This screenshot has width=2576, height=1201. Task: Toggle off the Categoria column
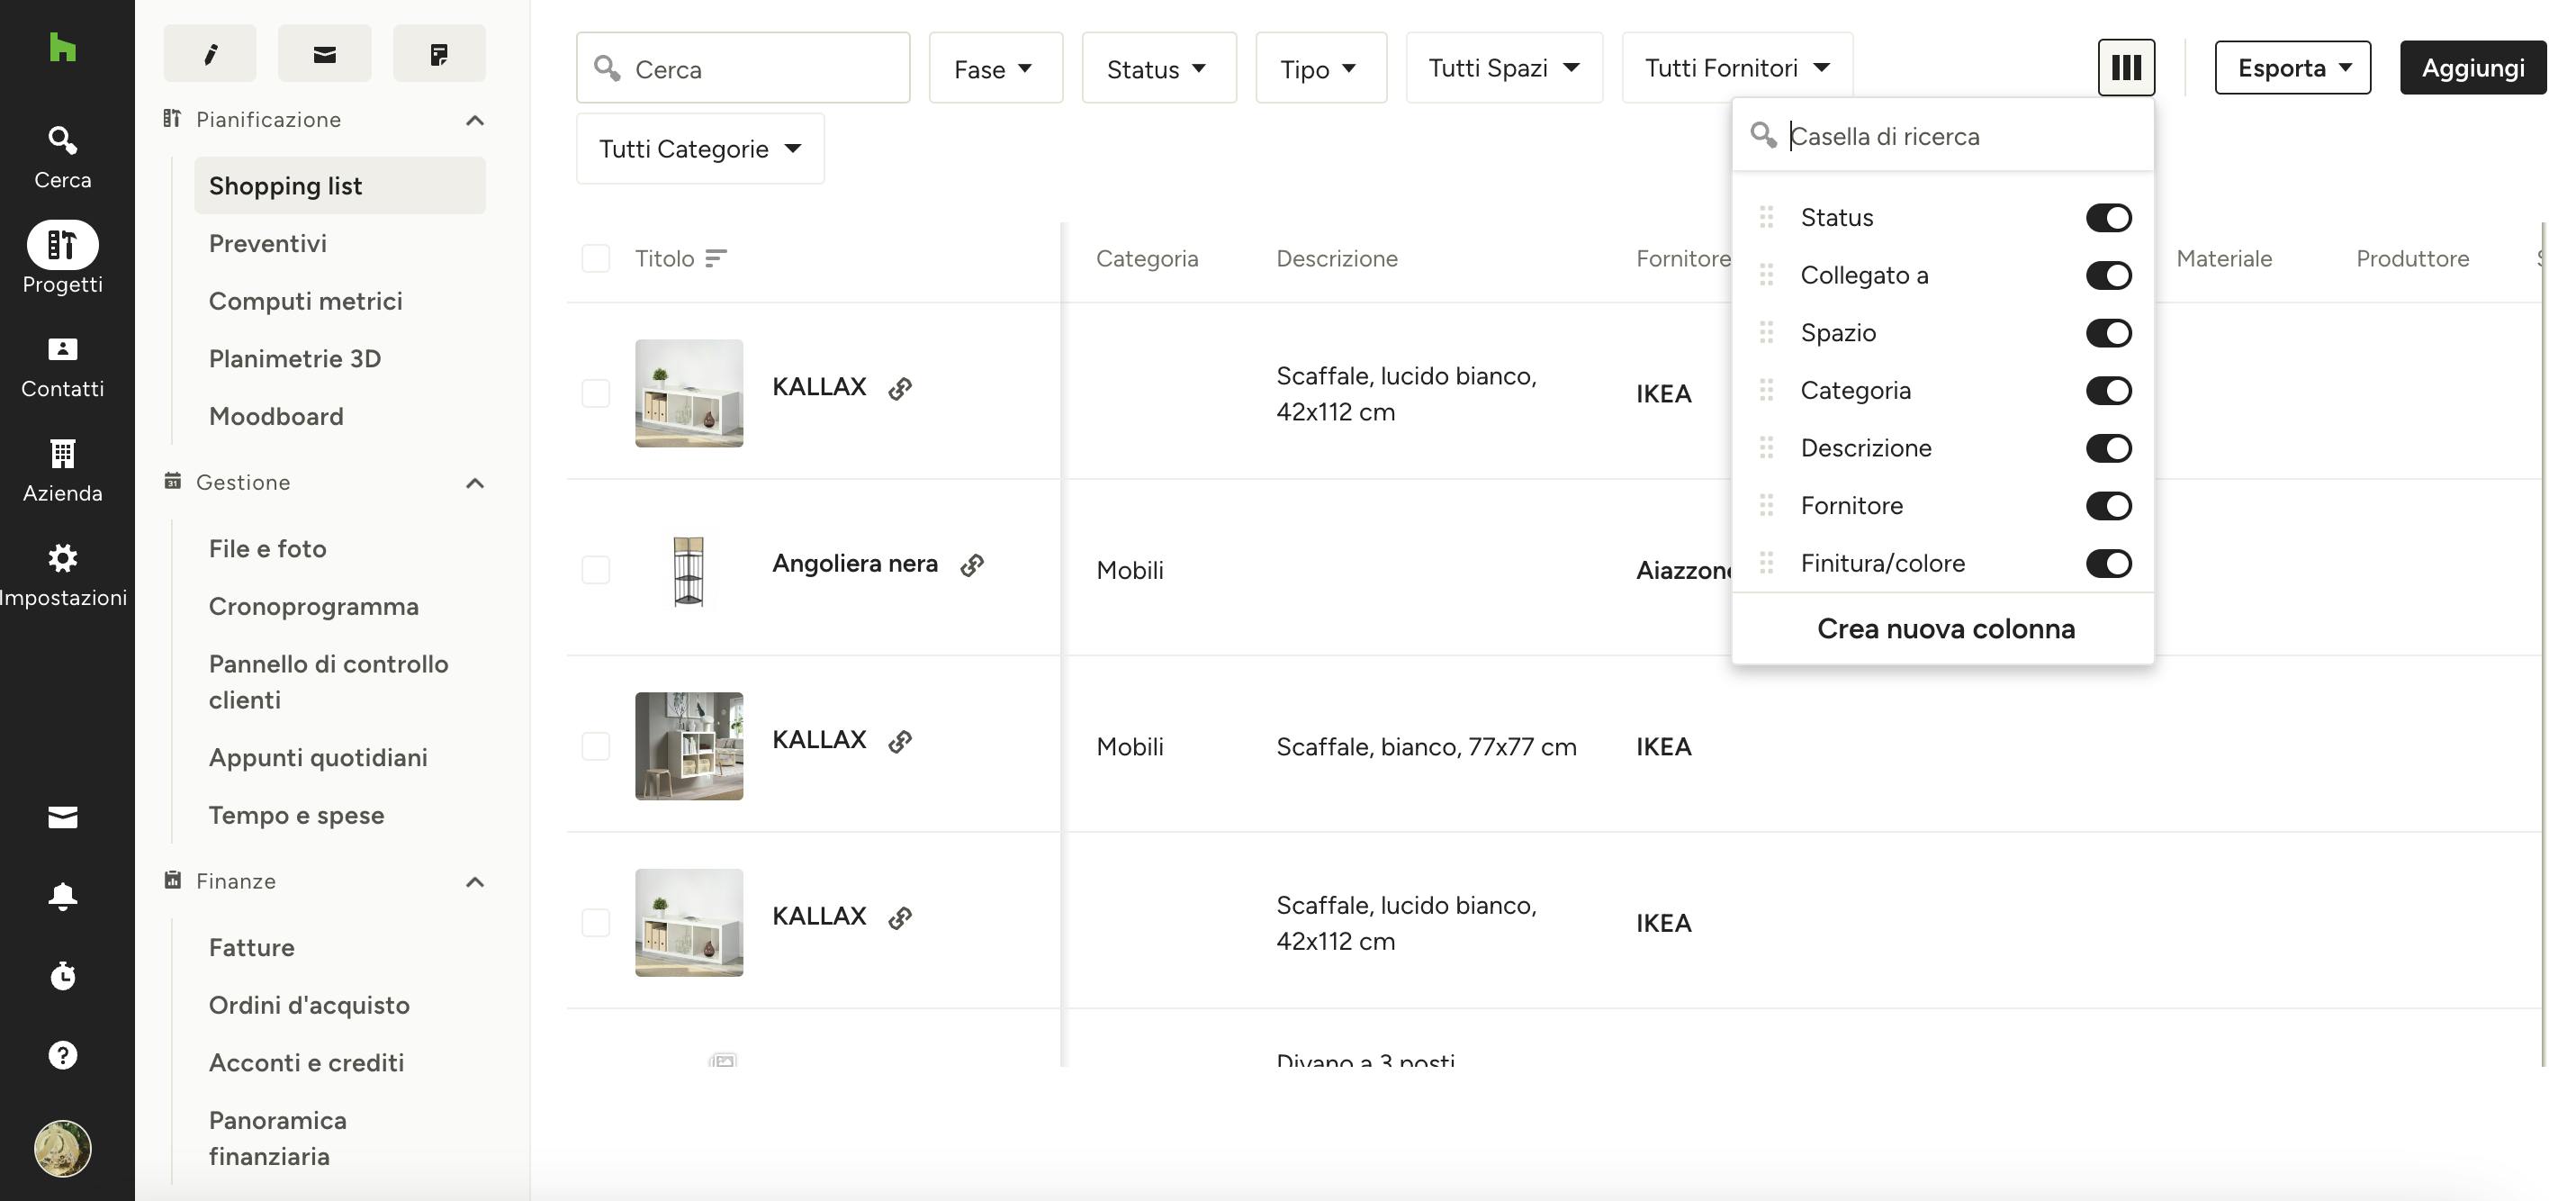(2109, 390)
